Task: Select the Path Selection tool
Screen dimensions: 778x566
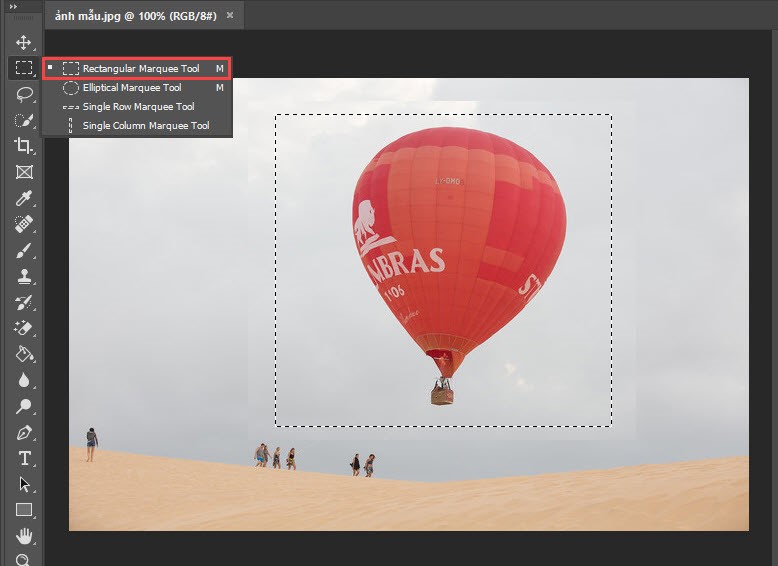Action: pyautogui.click(x=23, y=484)
